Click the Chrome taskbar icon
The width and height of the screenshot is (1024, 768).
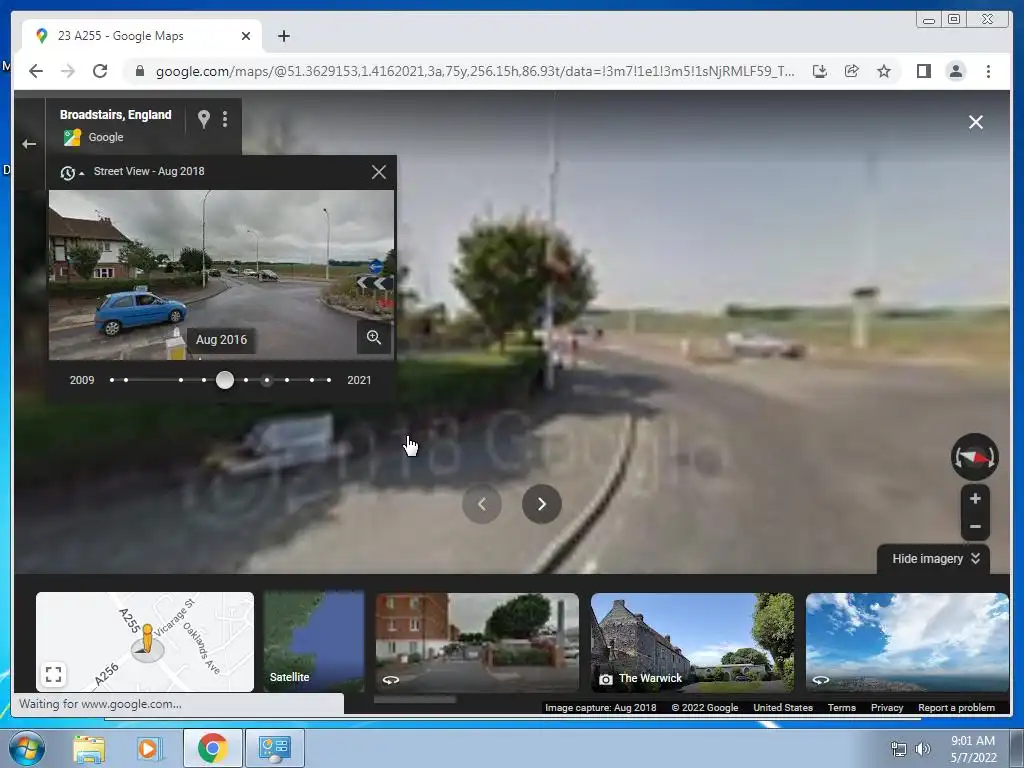[x=212, y=748]
